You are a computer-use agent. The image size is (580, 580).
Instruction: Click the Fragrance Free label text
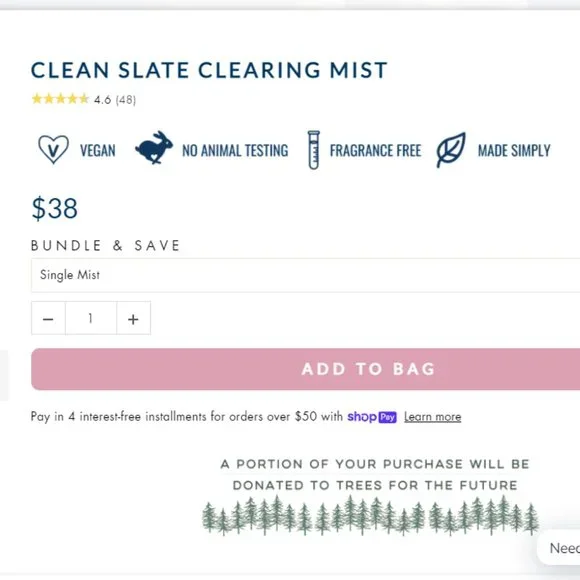point(375,151)
